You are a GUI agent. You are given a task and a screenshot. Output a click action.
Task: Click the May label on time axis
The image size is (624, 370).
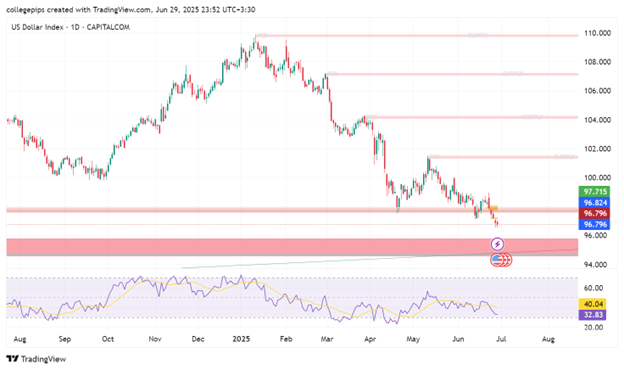point(413,339)
